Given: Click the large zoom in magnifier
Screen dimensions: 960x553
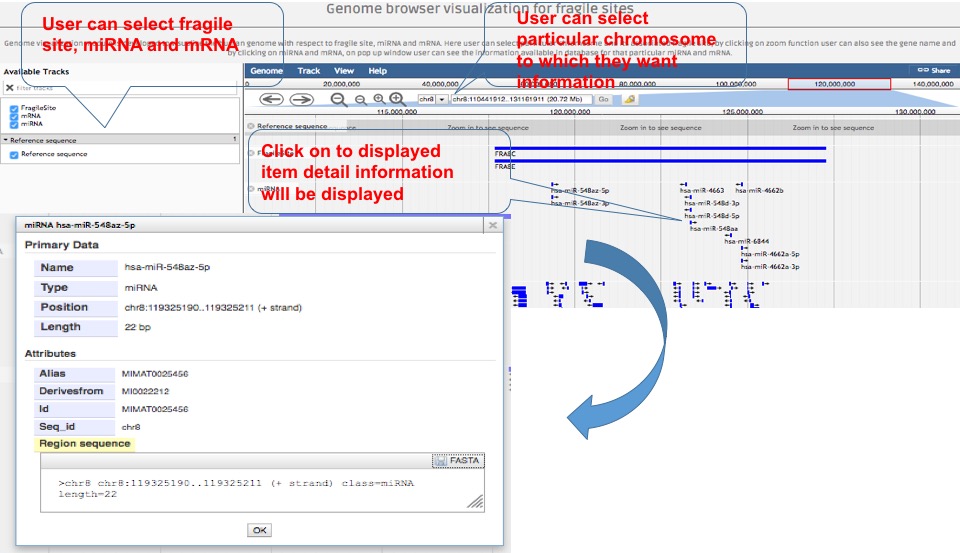Looking at the screenshot, I should click(x=397, y=99).
